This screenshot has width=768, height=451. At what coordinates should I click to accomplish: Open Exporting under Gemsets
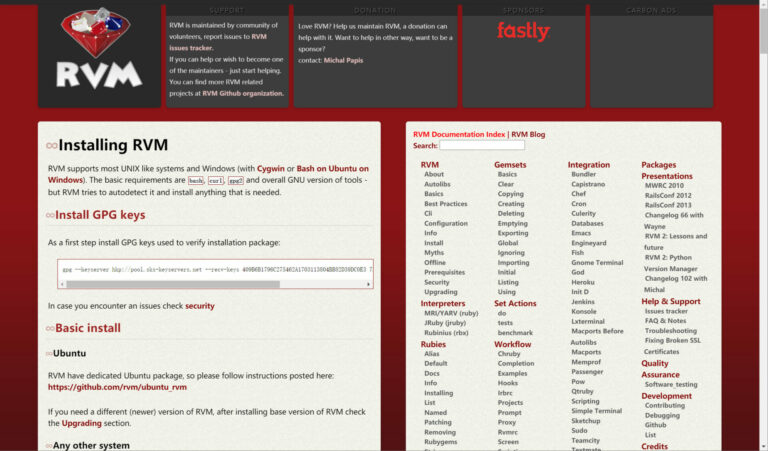coord(513,233)
